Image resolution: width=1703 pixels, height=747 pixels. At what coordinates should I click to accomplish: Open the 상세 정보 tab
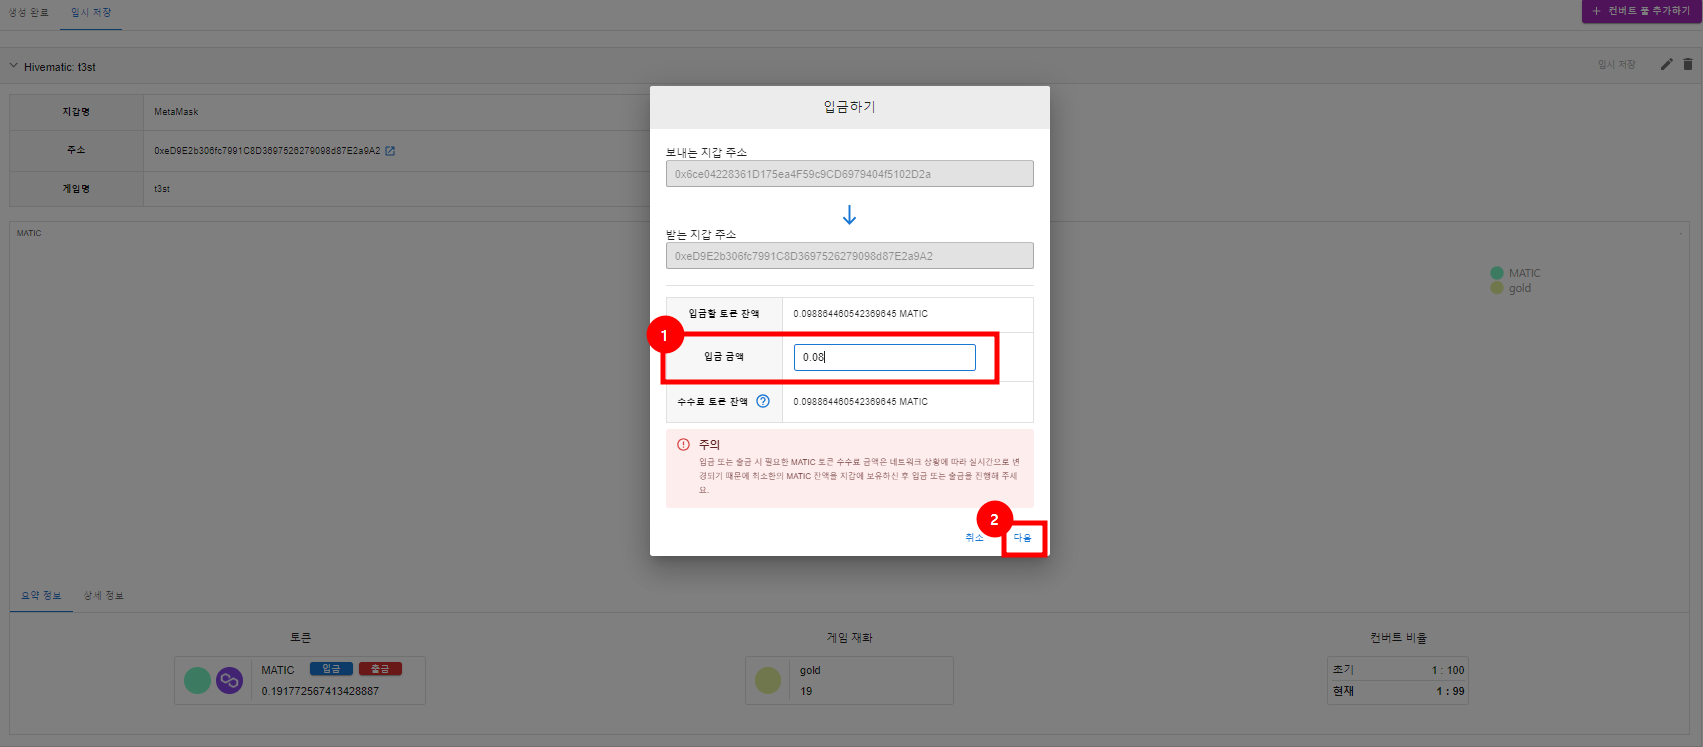(103, 595)
